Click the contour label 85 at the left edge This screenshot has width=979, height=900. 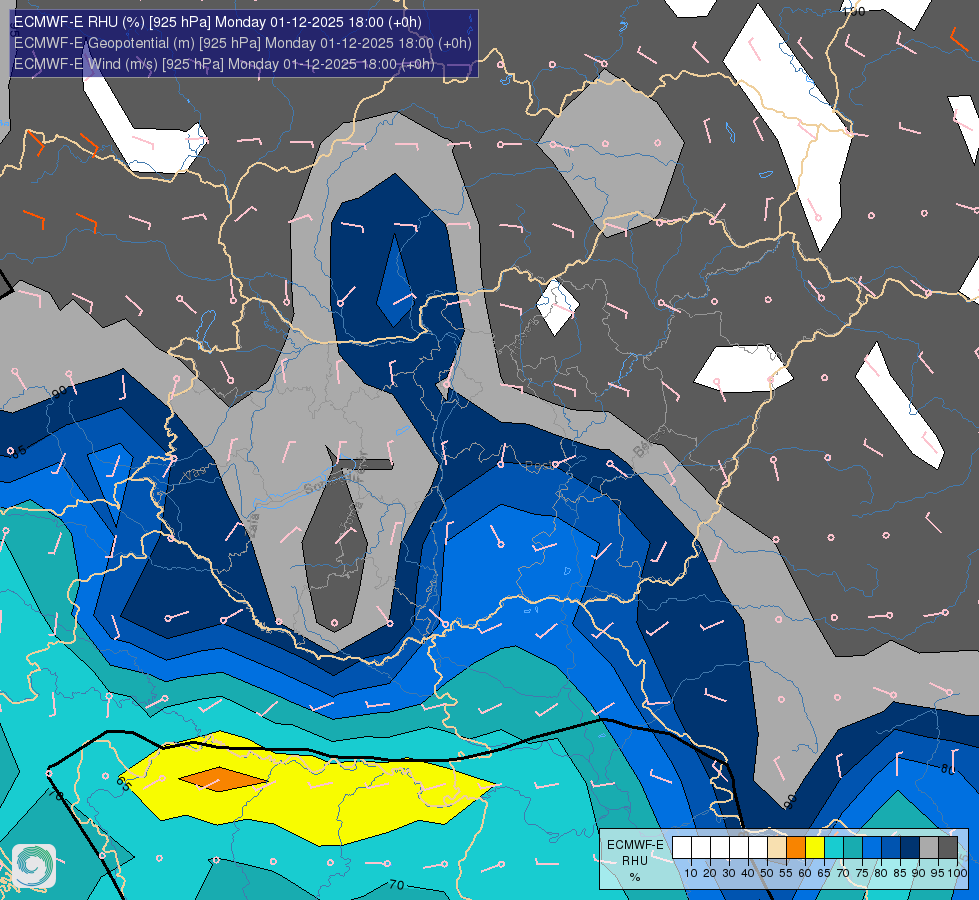[17, 451]
